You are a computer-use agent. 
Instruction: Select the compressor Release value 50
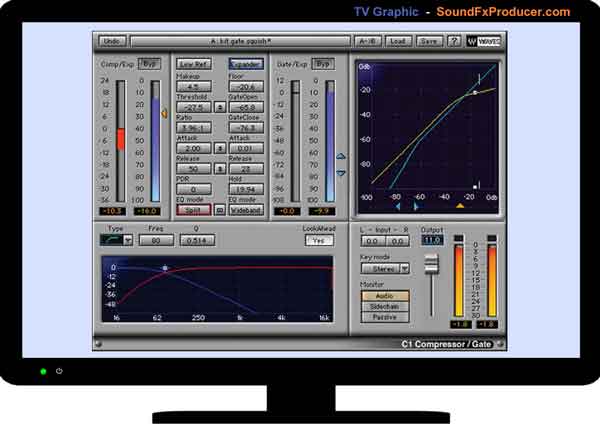point(194,168)
